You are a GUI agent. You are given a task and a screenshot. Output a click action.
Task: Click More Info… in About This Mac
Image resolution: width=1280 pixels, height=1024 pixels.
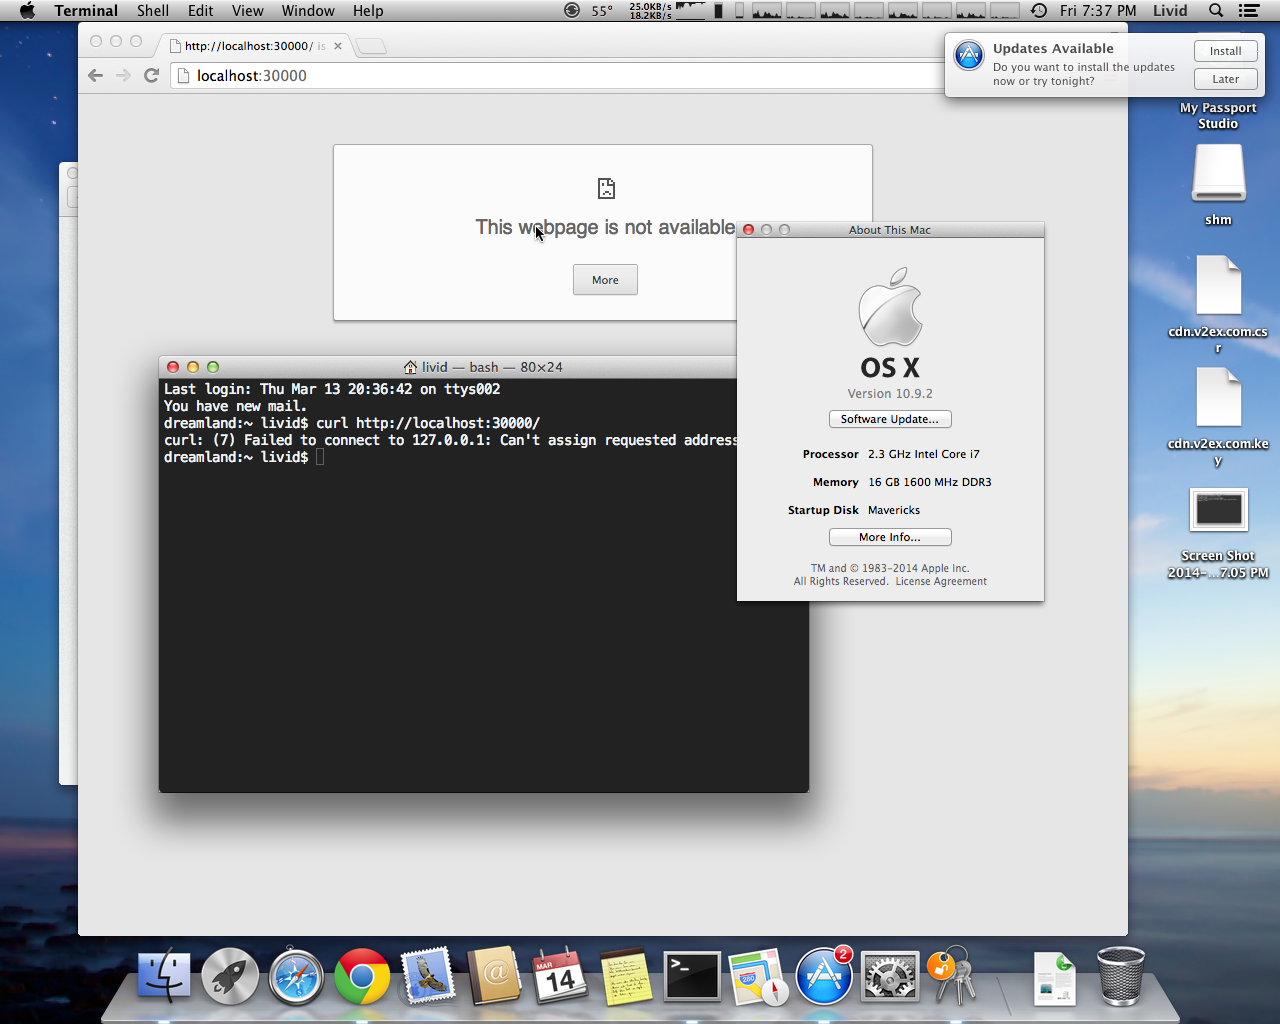[890, 537]
